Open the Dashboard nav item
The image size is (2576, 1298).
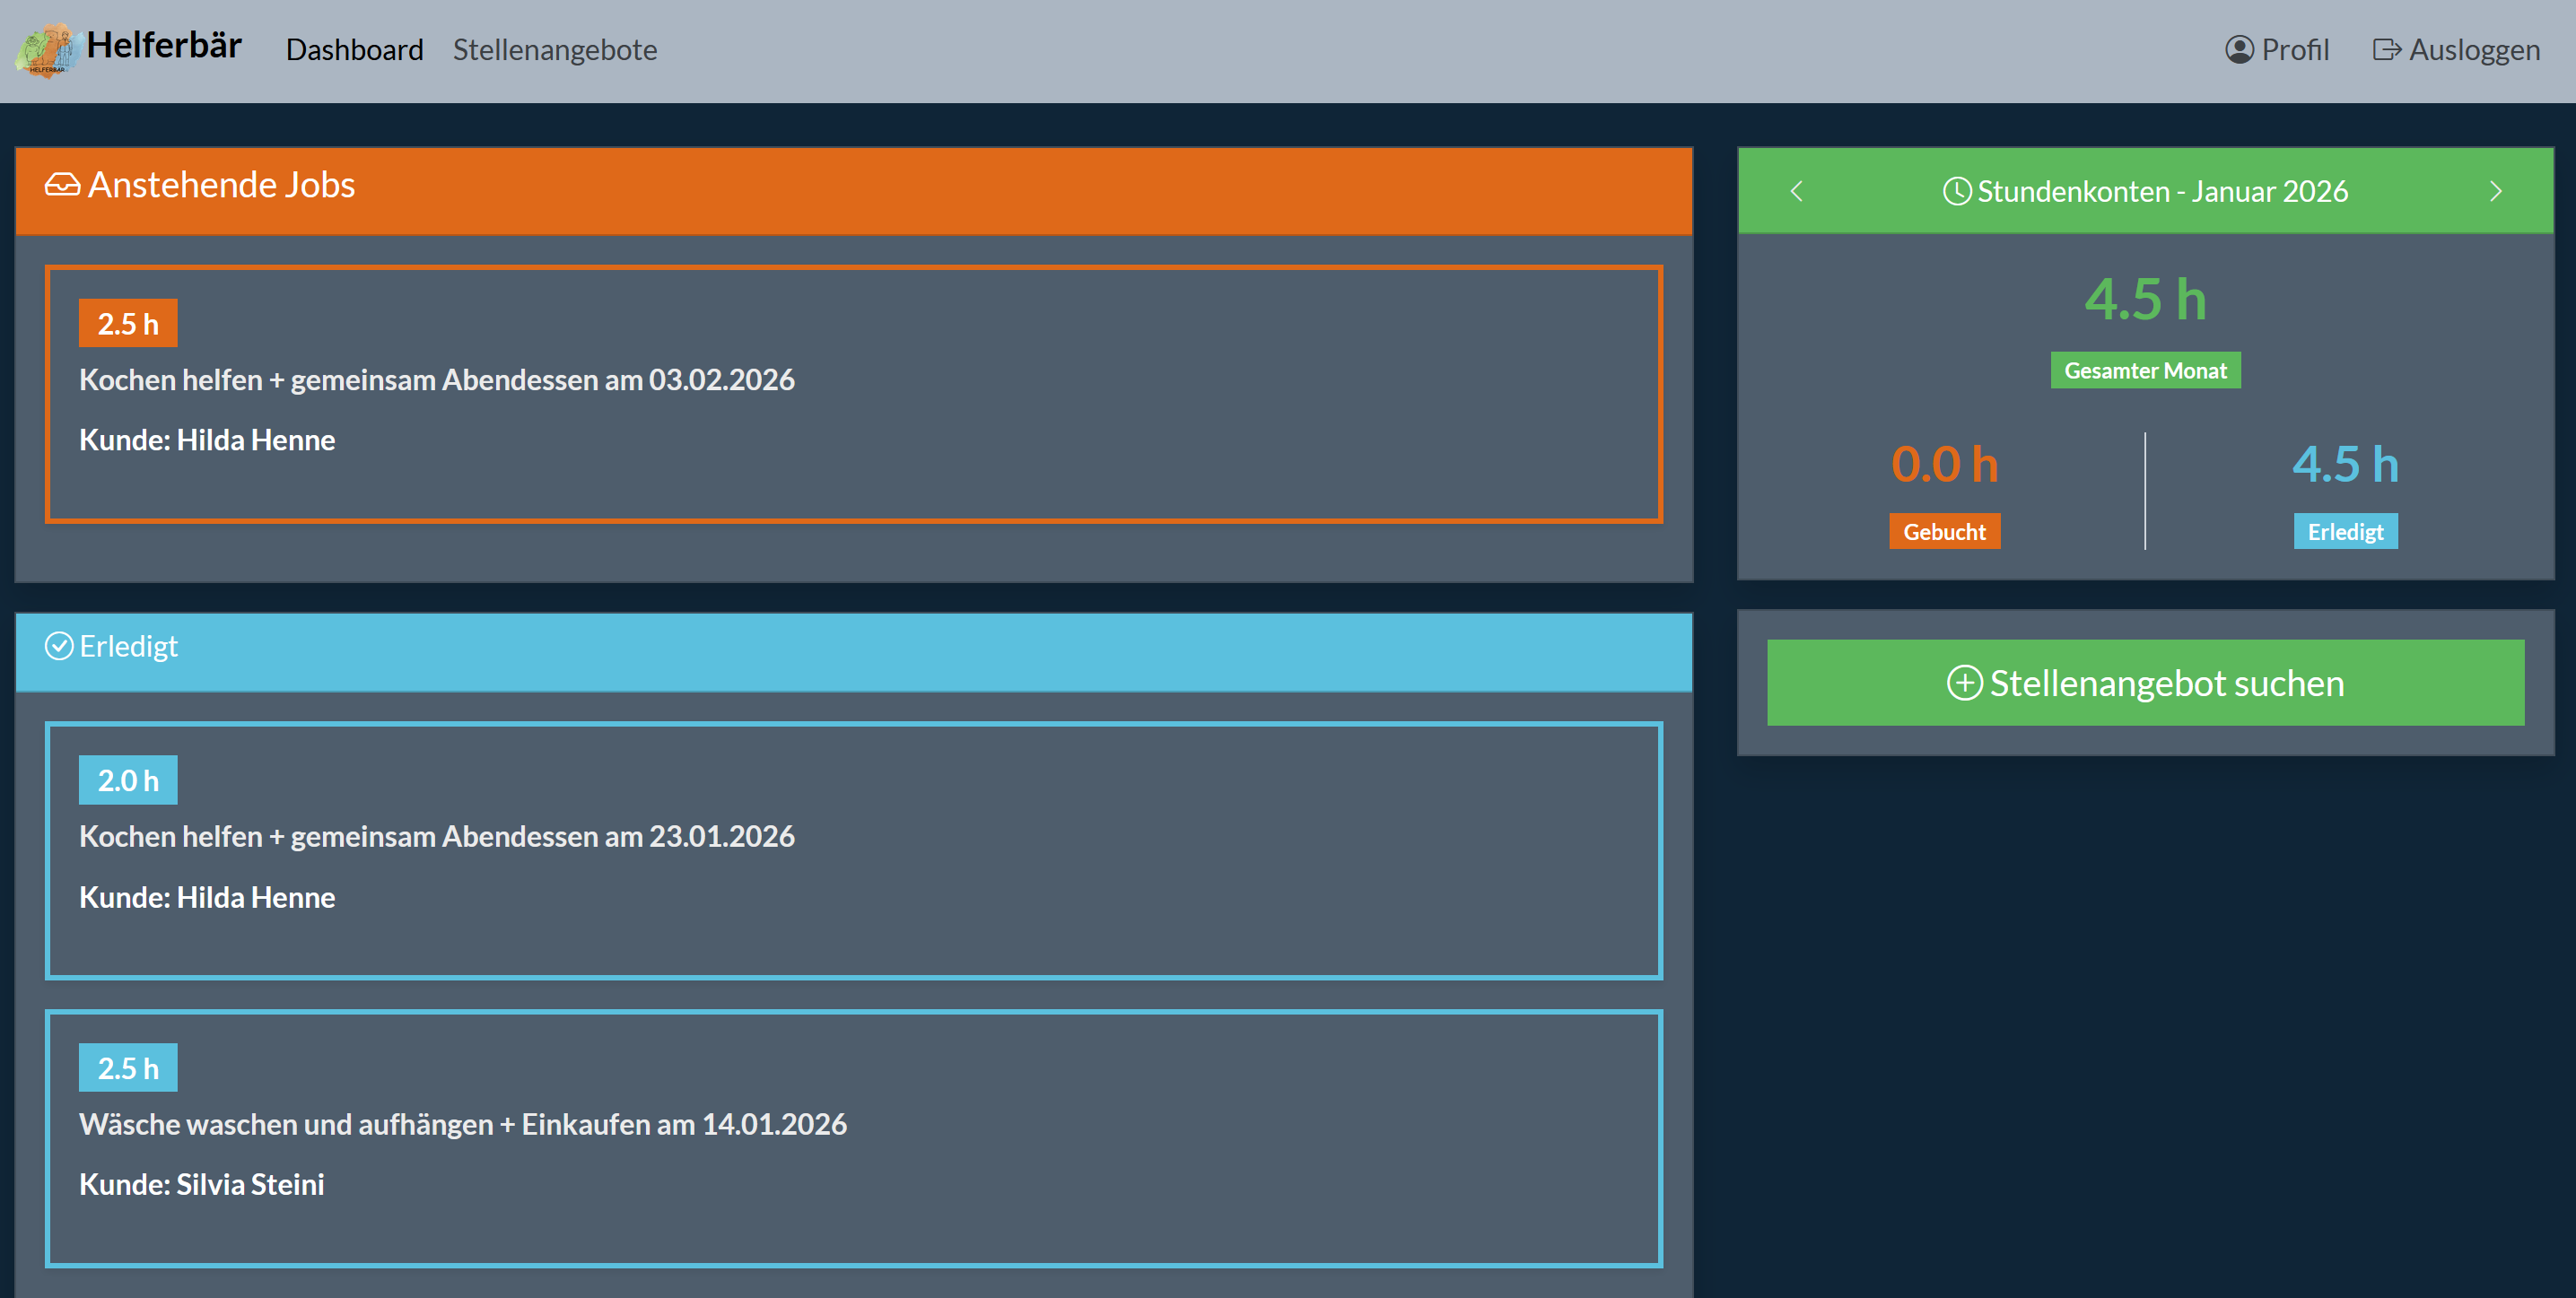pyautogui.click(x=354, y=50)
